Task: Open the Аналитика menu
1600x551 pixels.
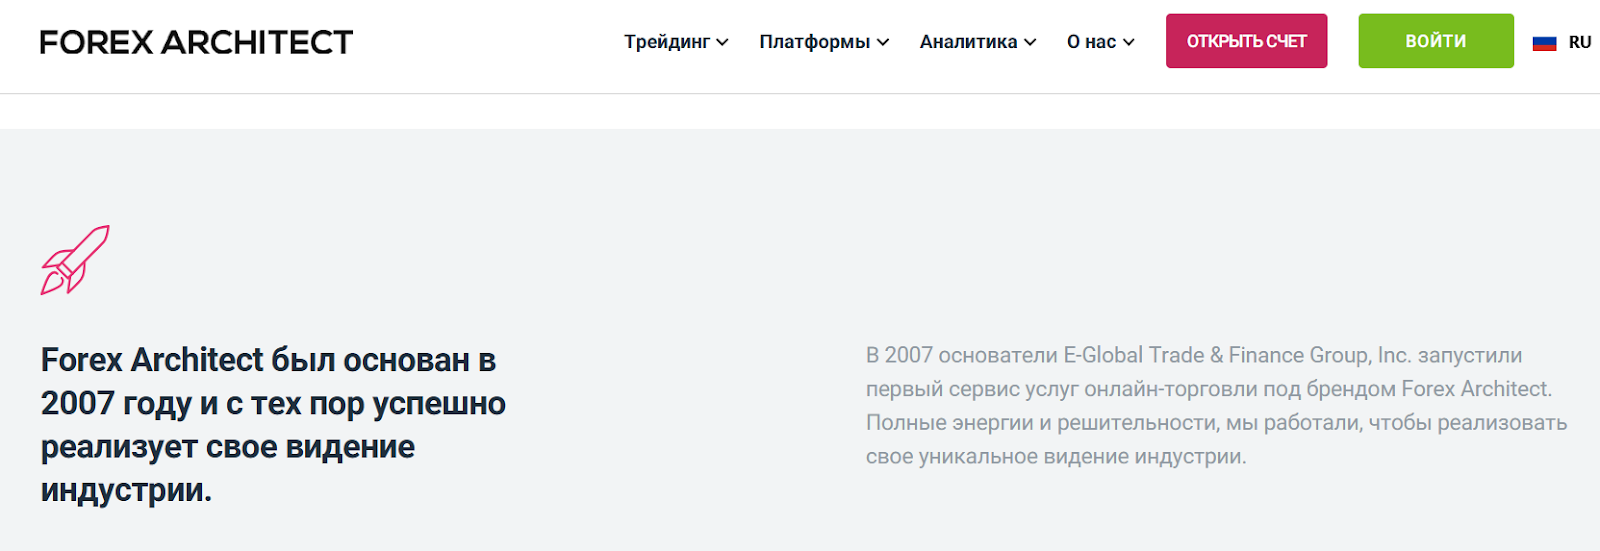Action: click(x=978, y=42)
